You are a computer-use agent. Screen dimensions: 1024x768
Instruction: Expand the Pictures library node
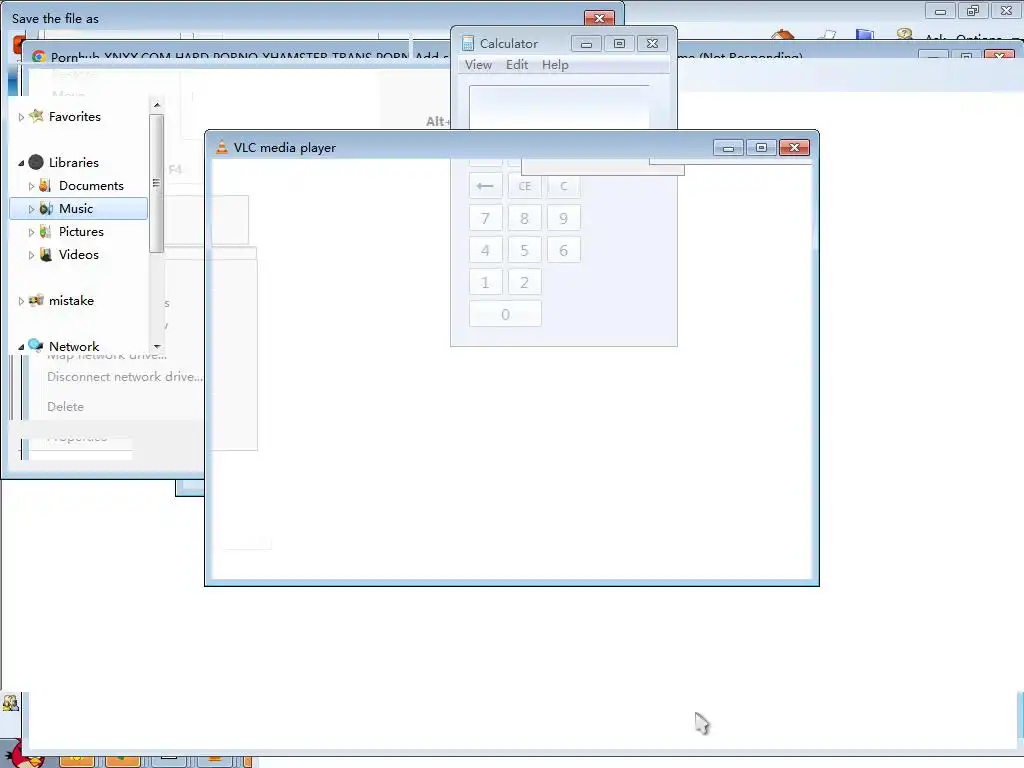31,232
